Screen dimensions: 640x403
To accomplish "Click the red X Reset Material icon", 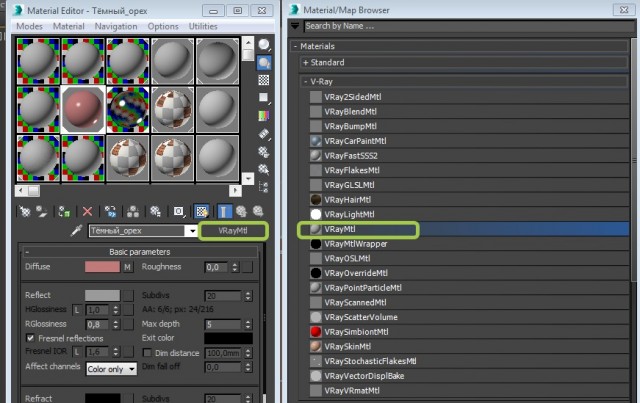I will (x=87, y=211).
